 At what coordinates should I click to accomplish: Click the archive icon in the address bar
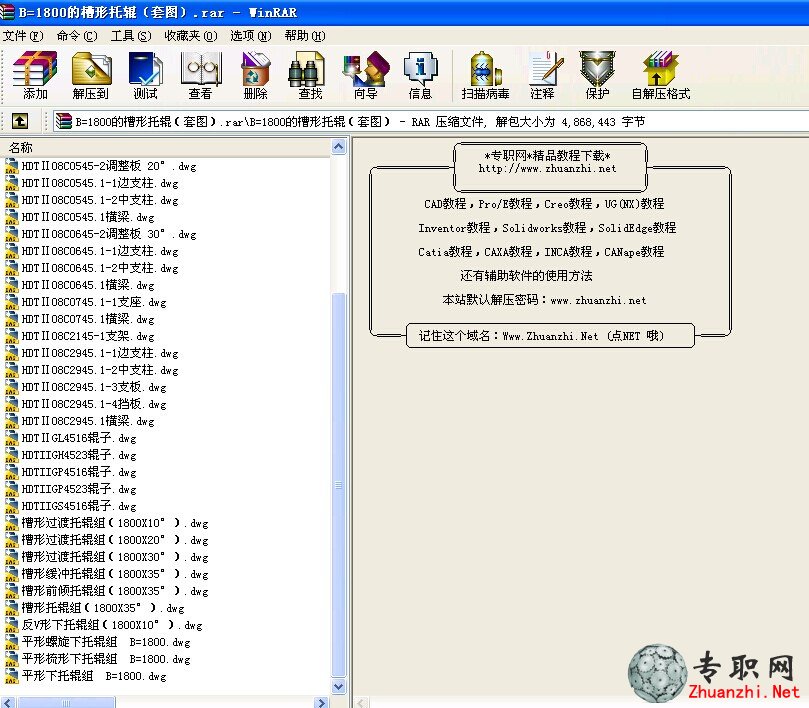pyautogui.click(x=63, y=121)
